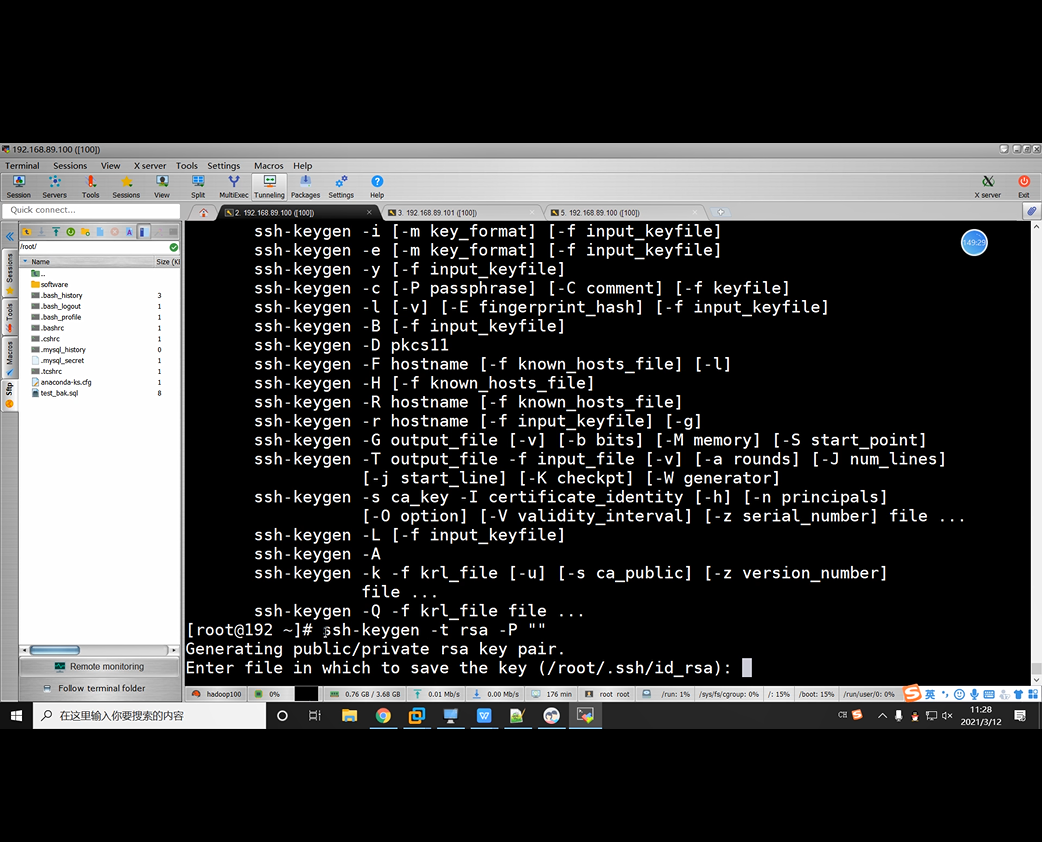The height and width of the screenshot is (842, 1042).
Task: Click the file list horizontal scrollbar
Action: coord(99,650)
